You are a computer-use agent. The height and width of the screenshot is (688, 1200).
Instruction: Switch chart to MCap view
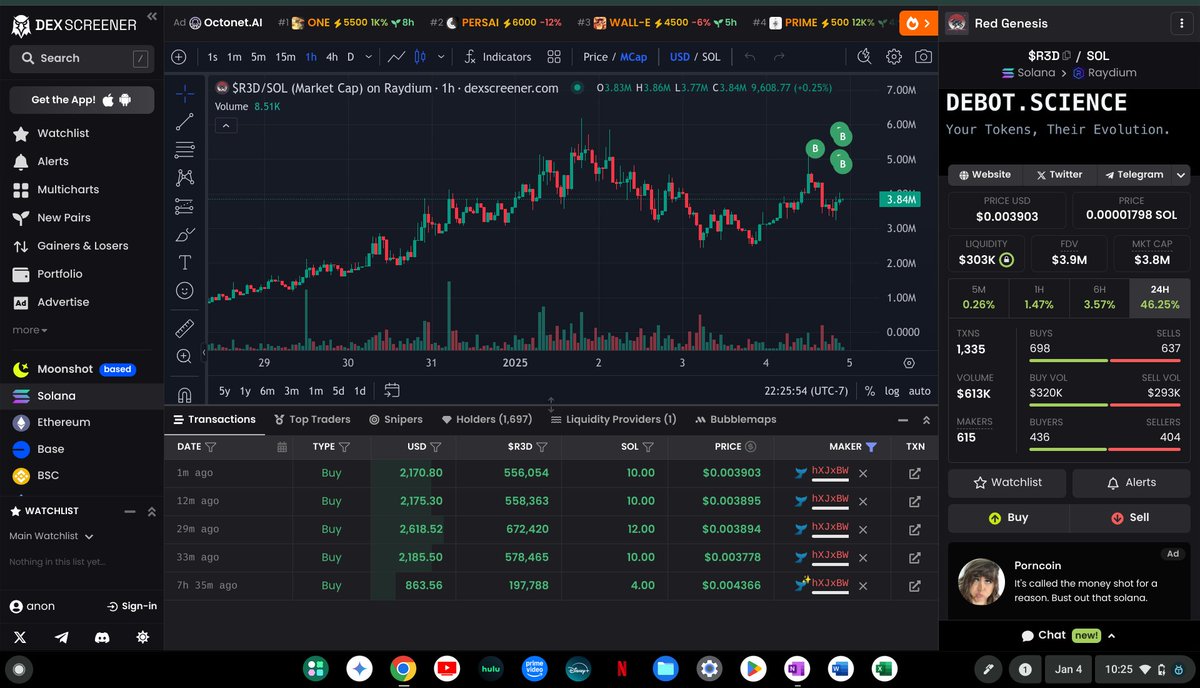tap(633, 57)
